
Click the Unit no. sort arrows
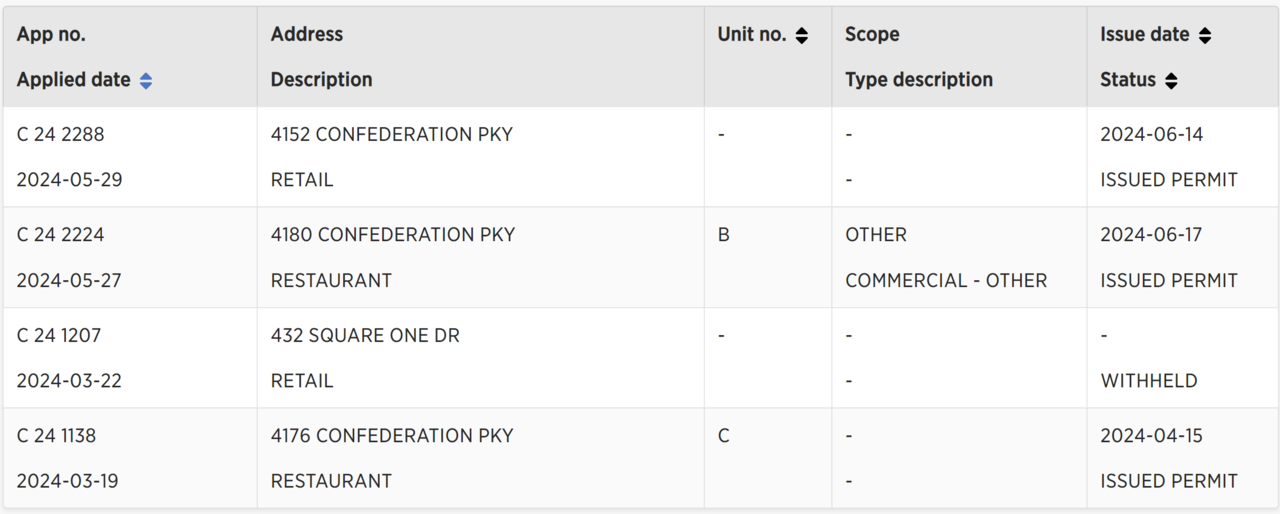coord(801,36)
